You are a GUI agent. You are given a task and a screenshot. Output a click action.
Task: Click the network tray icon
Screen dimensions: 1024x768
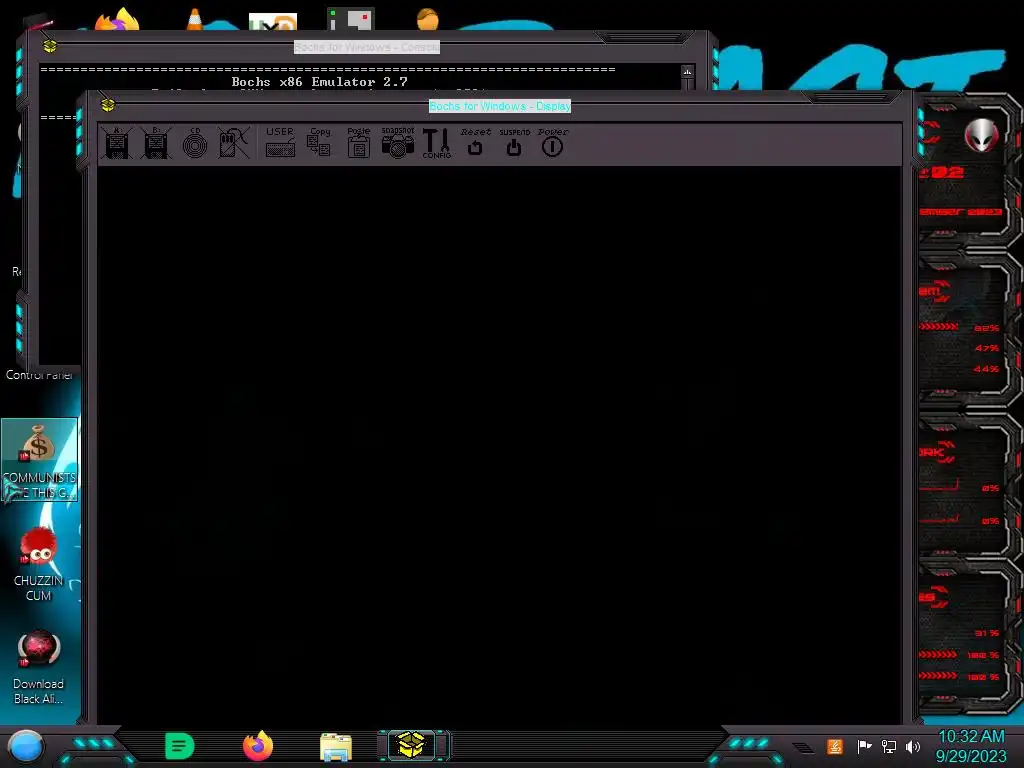[889, 746]
